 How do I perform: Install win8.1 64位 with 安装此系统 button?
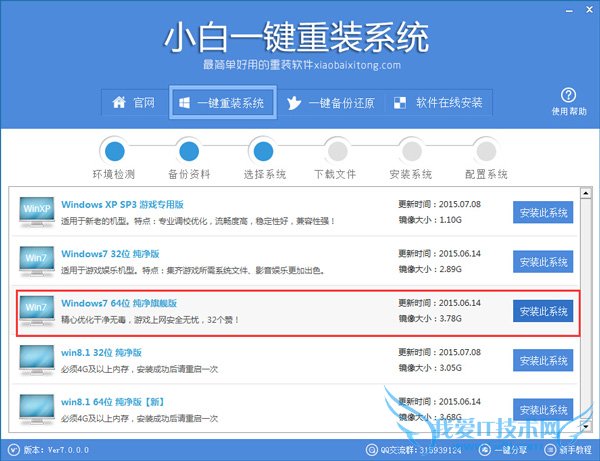543,410
